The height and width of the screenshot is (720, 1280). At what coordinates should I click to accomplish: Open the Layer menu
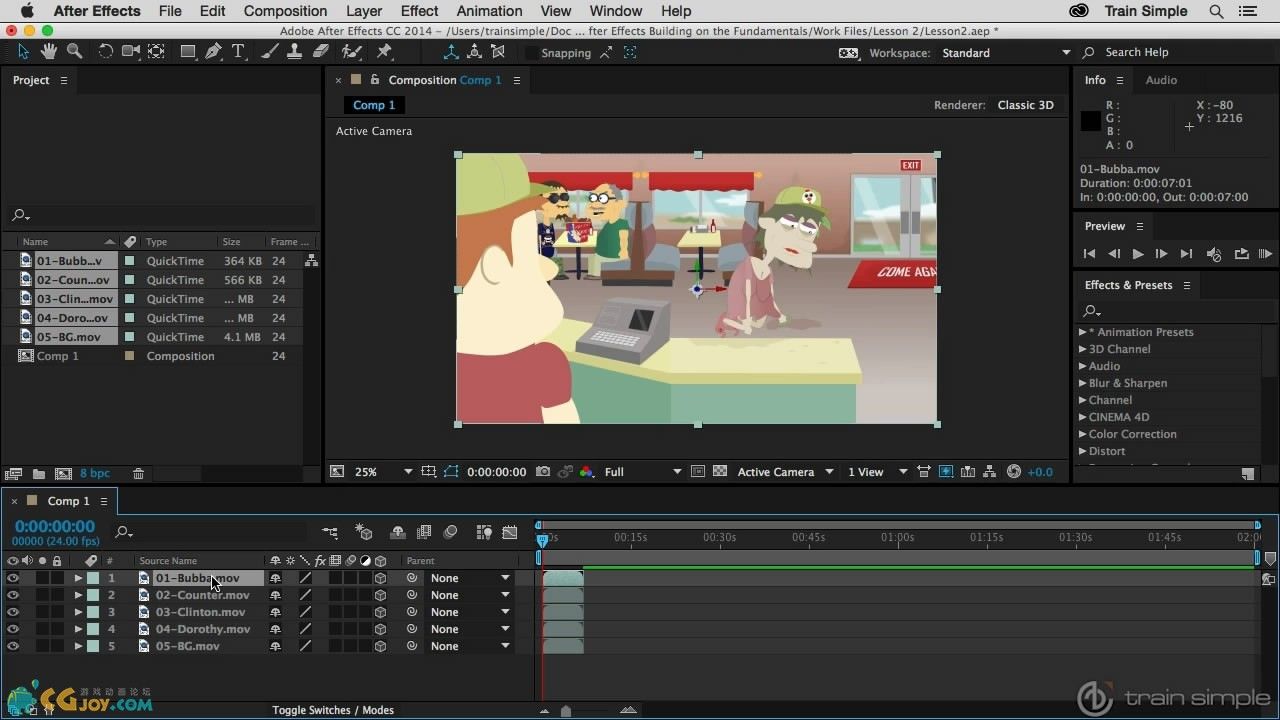tap(364, 11)
